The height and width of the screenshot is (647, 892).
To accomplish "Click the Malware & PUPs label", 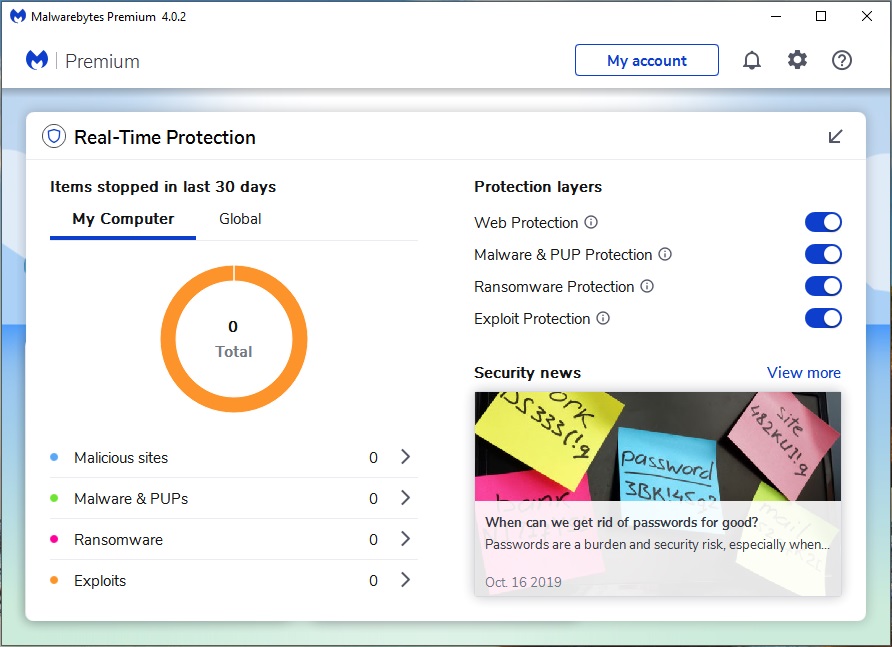I will 131,498.
